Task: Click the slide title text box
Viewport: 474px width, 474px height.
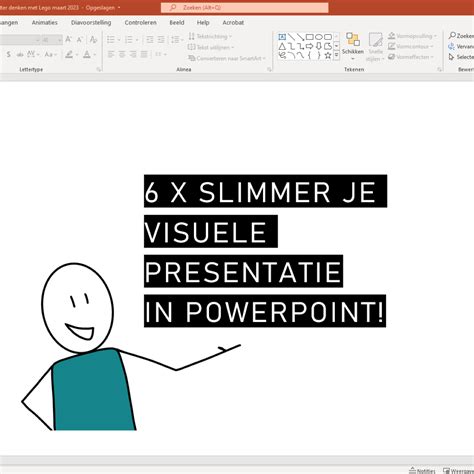Action: click(265, 251)
